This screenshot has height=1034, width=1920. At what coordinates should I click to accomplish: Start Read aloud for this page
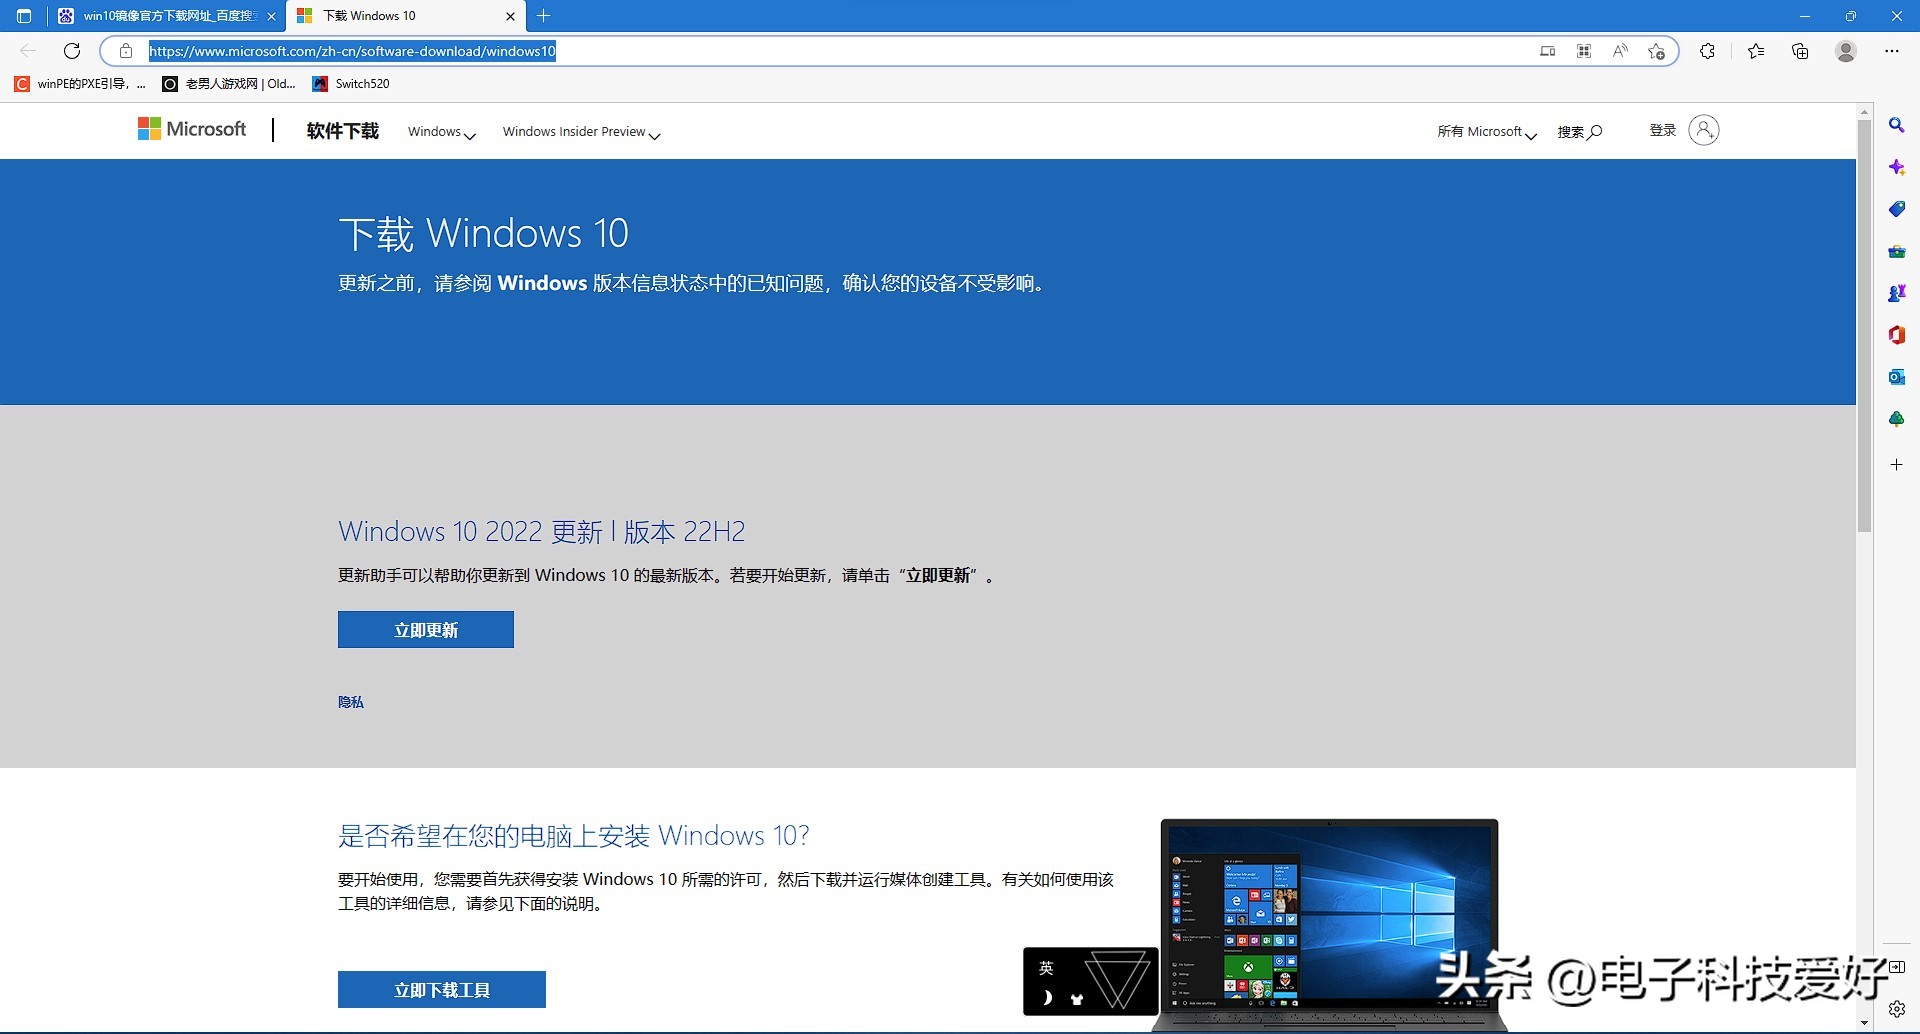(x=1620, y=51)
